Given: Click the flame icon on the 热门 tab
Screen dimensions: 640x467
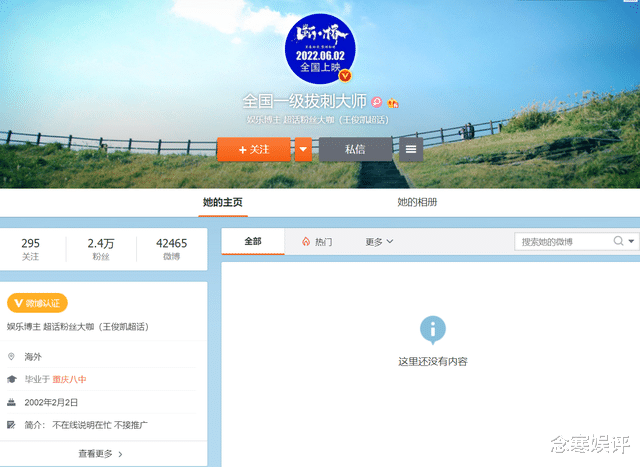Looking at the screenshot, I should tap(306, 242).
